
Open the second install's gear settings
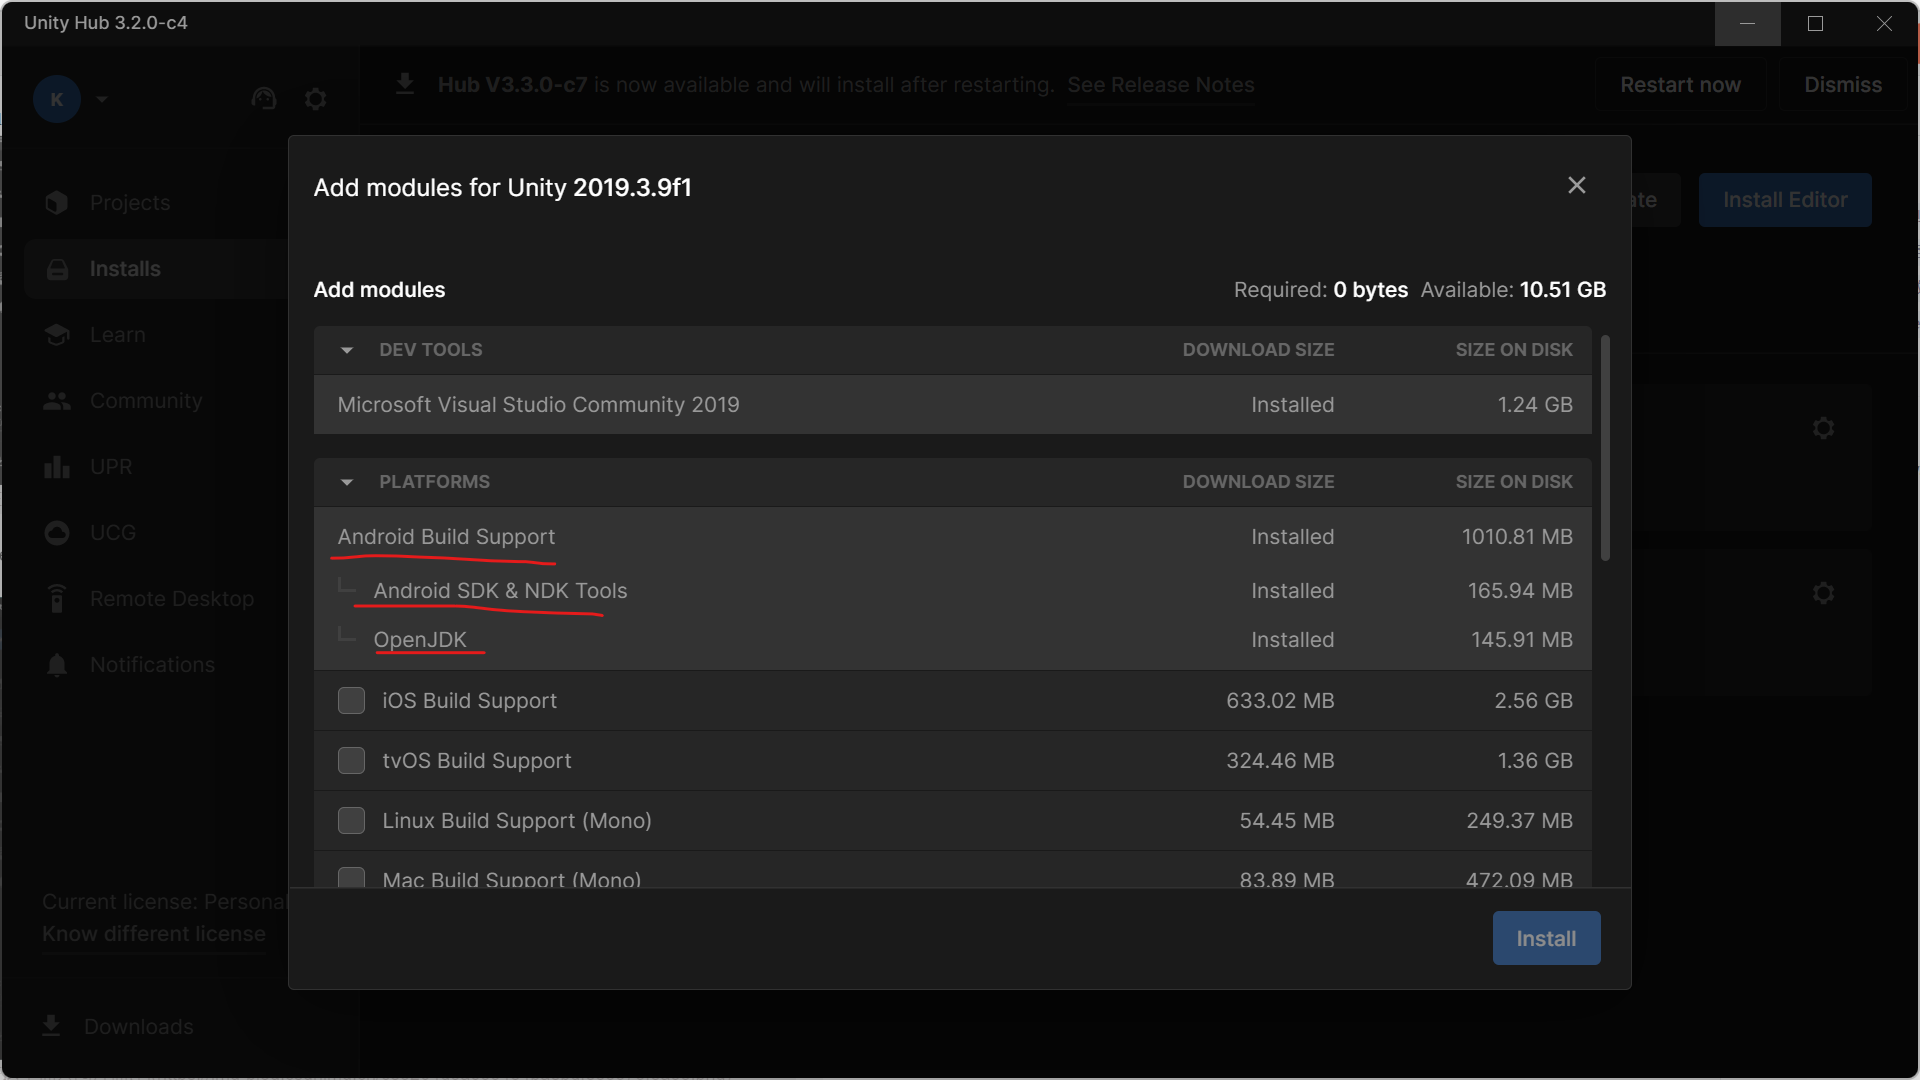1823,593
